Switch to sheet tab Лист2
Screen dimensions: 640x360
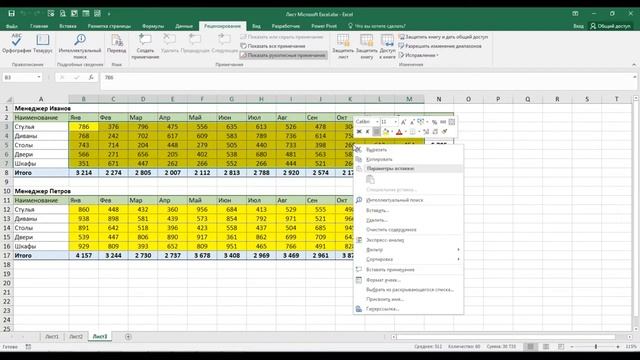tap(76, 337)
